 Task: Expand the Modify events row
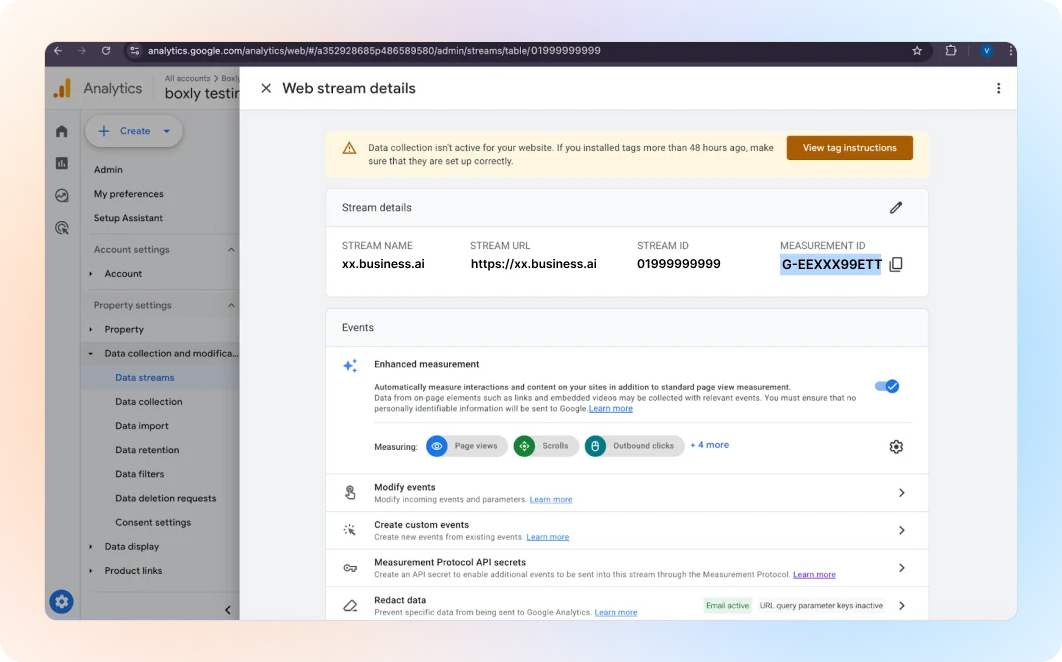(x=901, y=493)
